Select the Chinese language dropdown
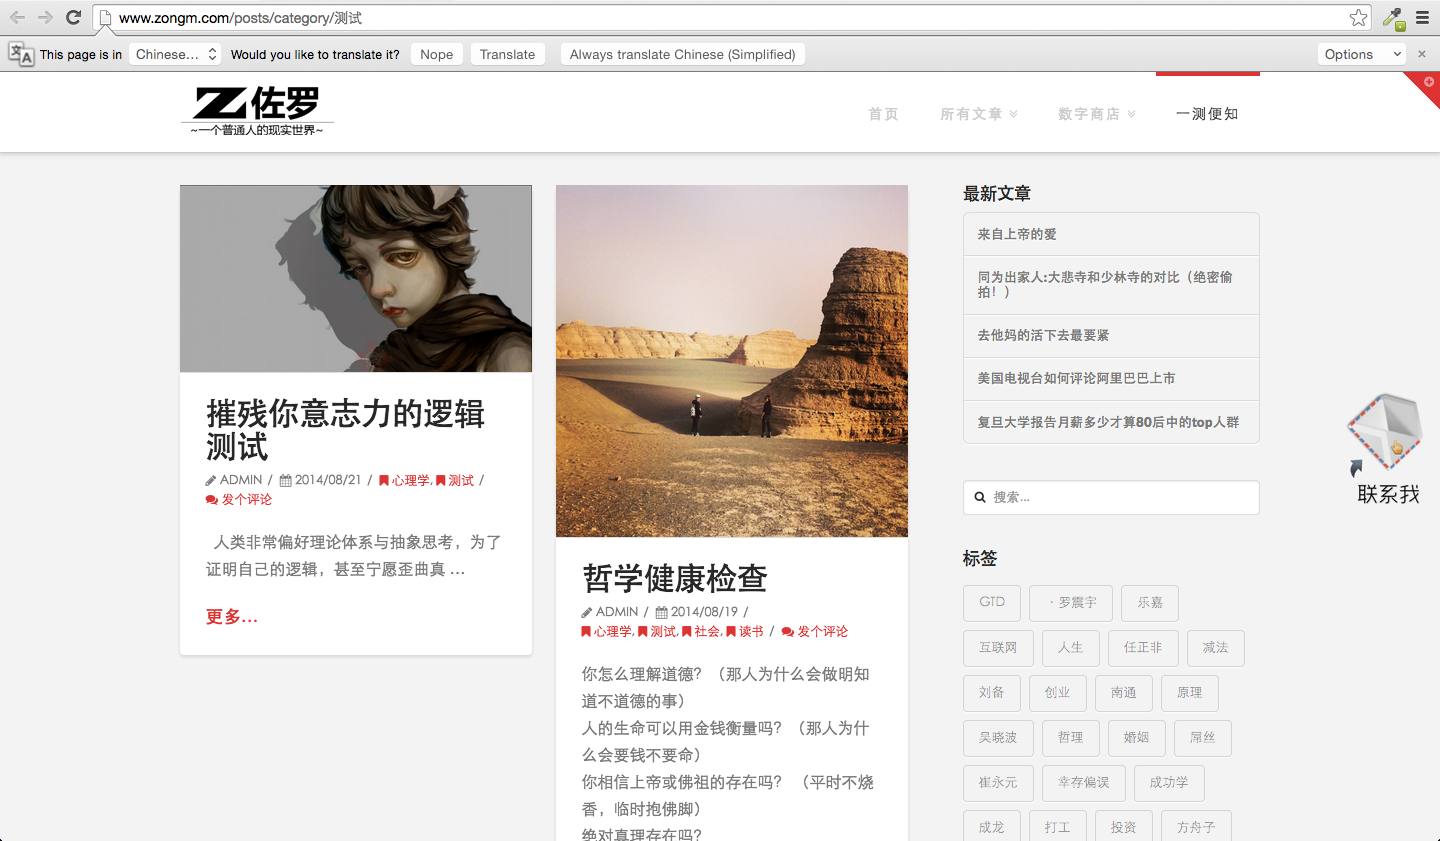Viewport: 1440px width, 841px height. pos(175,54)
